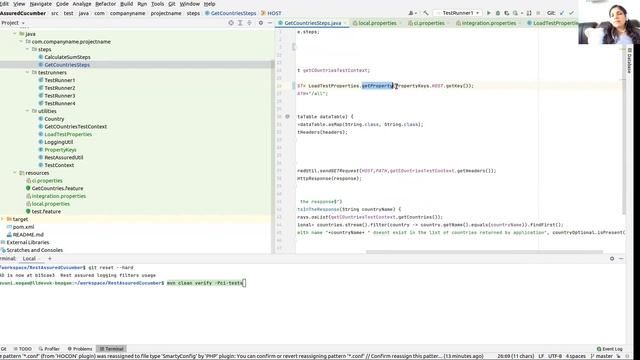Open the TestRunner1 run configuration dropdown

(x=458, y=13)
